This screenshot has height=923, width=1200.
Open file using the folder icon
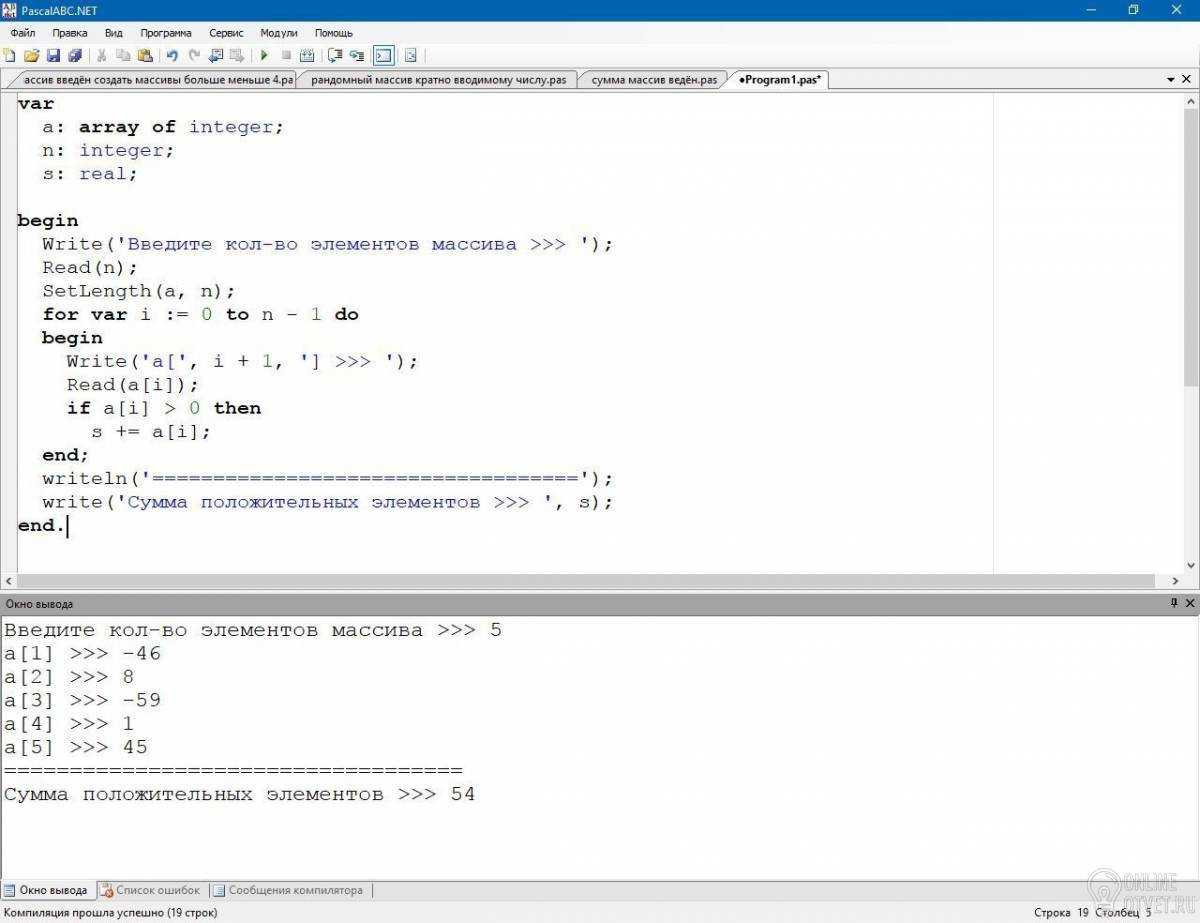click(x=31, y=55)
